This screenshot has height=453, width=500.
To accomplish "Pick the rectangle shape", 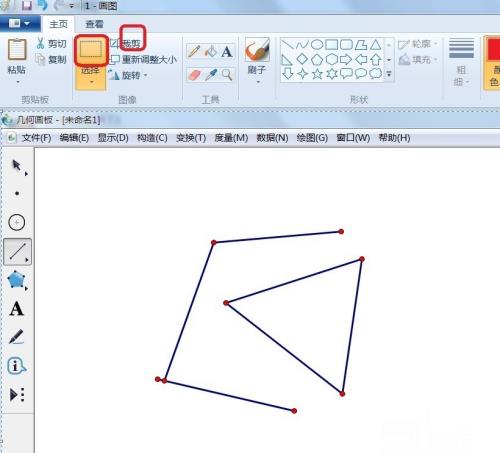I will (332, 44).
